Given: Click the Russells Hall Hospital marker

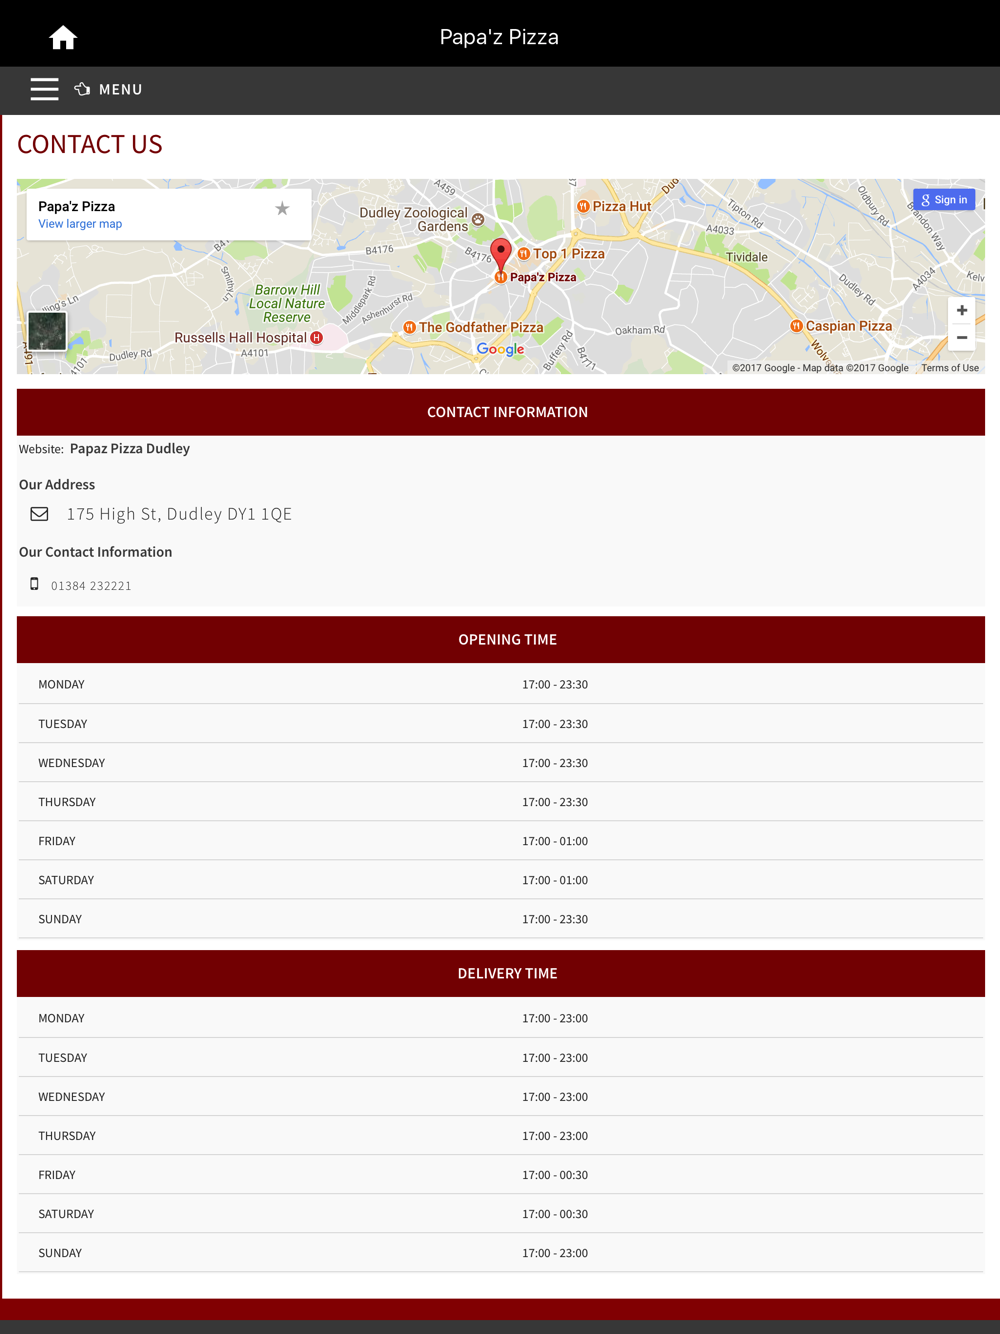Looking at the screenshot, I should (317, 338).
